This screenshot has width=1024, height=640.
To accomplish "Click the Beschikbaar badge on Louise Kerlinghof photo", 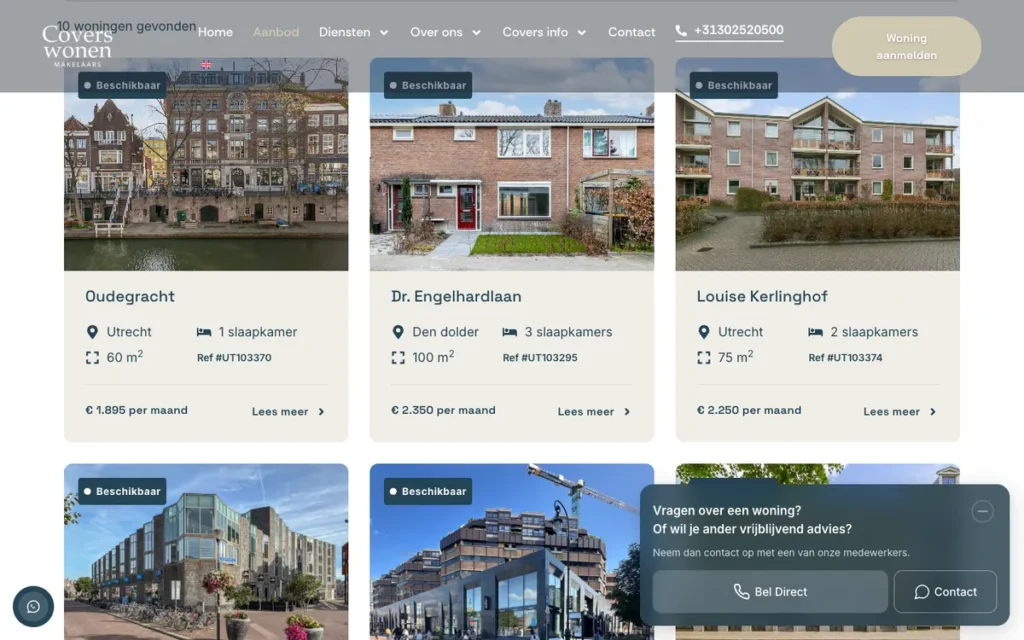I will coord(733,86).
